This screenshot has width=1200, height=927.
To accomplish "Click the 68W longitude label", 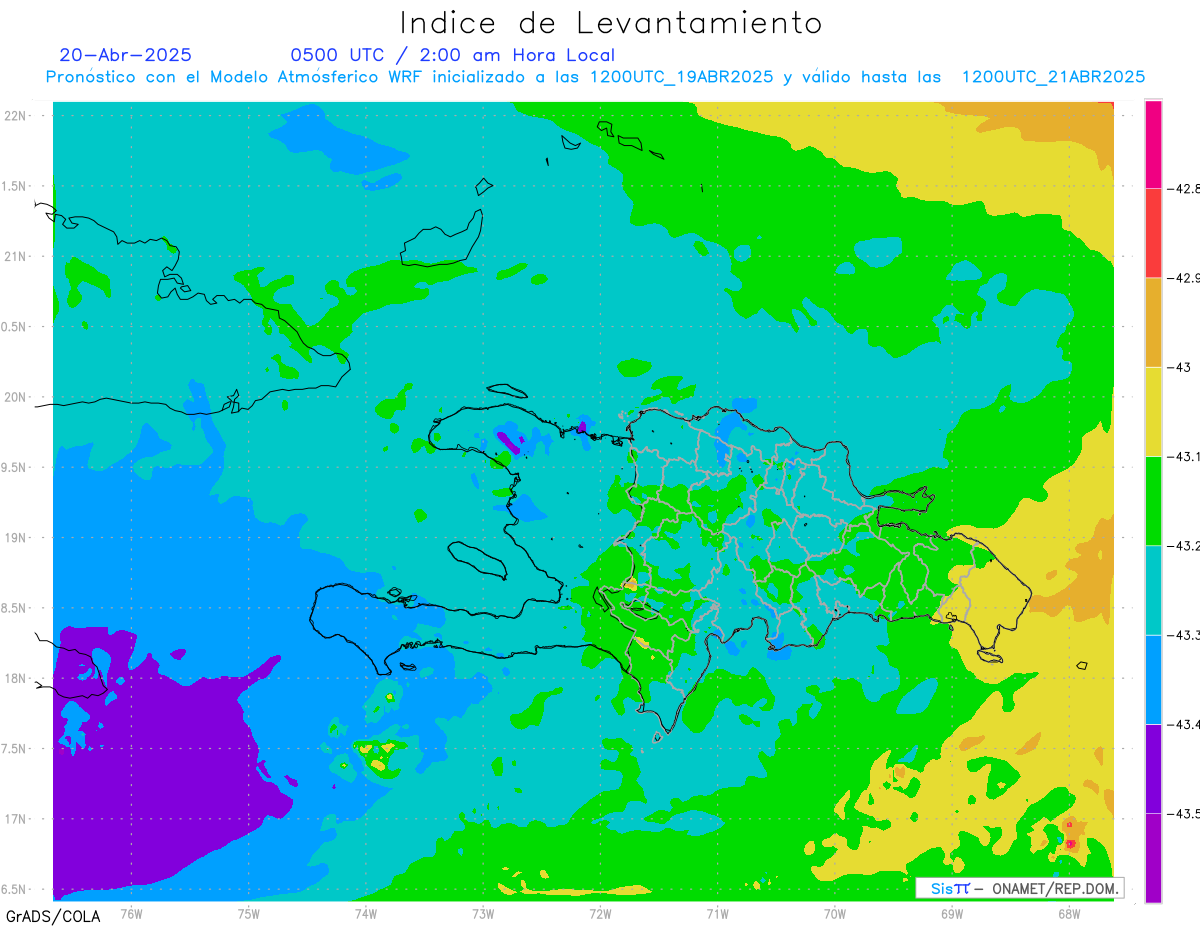I will click(x=1068, y=913).
